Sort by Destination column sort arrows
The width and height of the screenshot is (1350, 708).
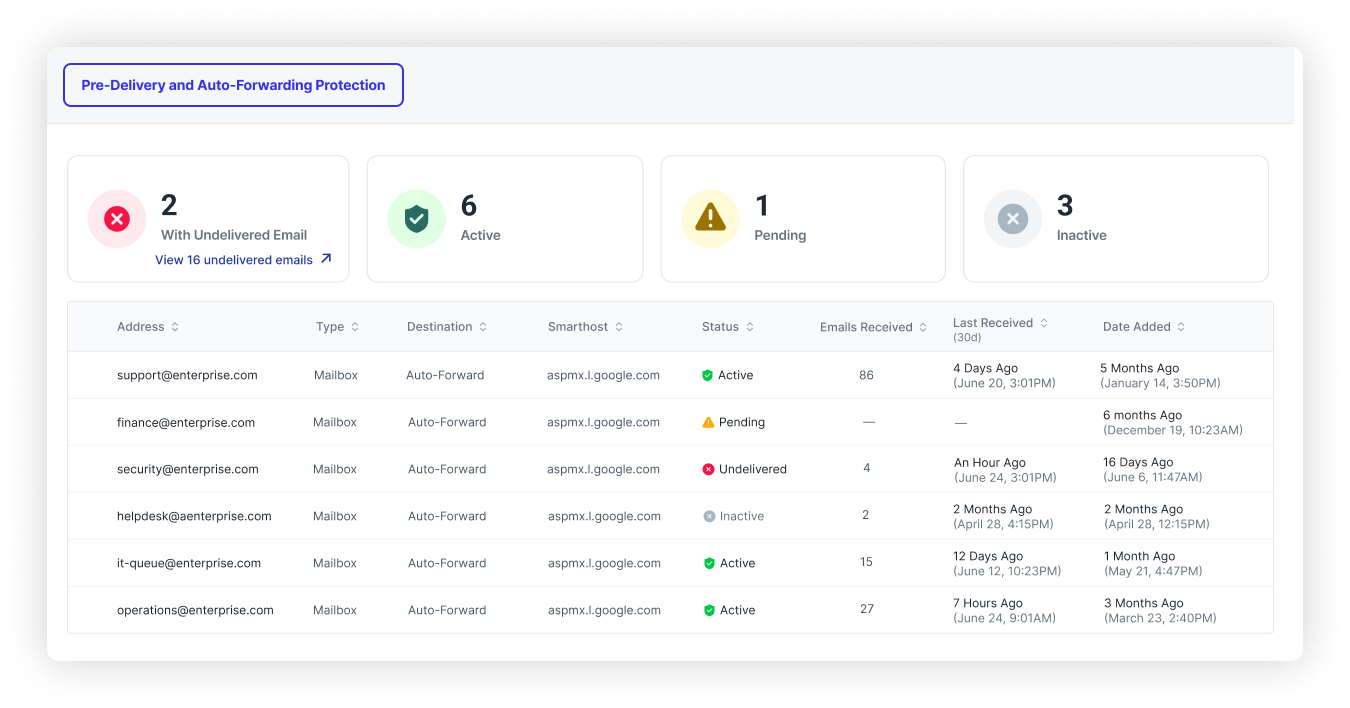click(483, 327)
